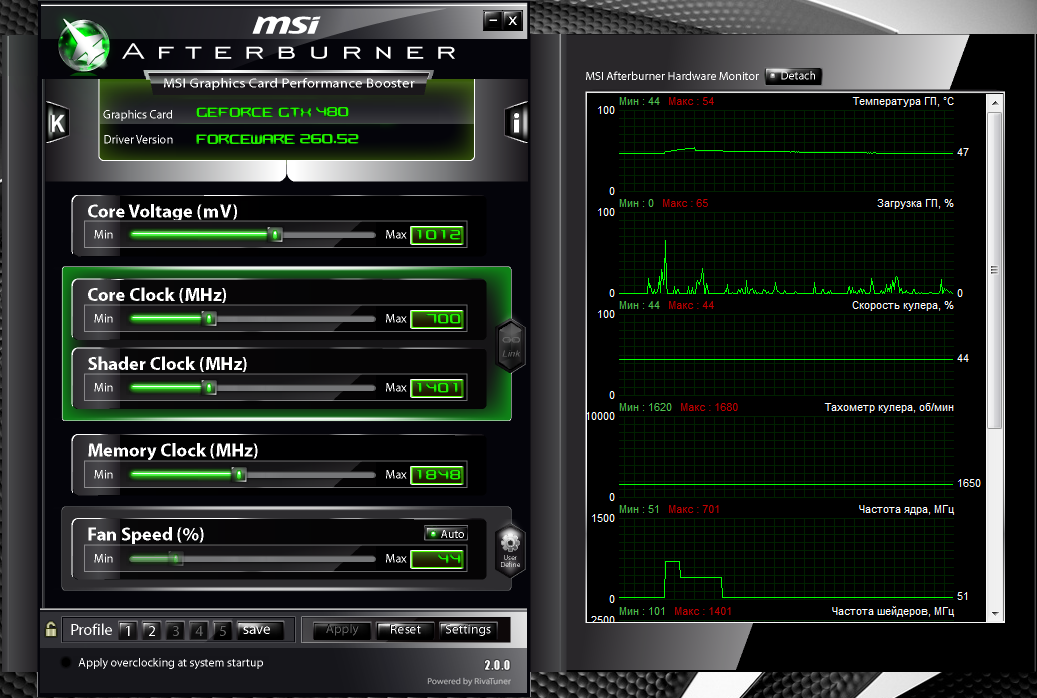The height and width of the screenshot is (698, 1037).
Task: Click the Memory Clock value field 1848
Action: [x=437, y=474]
